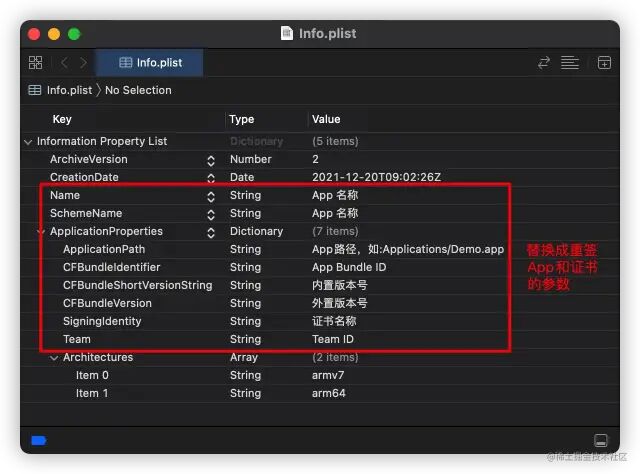
Task: Minimize the window with yellow button
Action: (54, 34)
